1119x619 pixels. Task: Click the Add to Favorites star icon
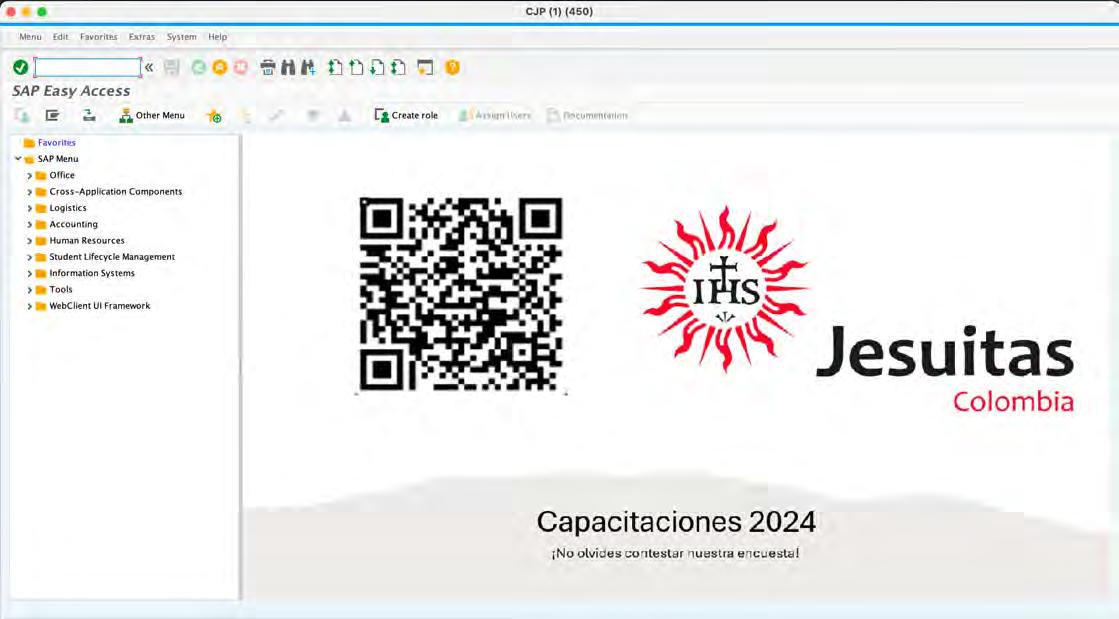214,116
